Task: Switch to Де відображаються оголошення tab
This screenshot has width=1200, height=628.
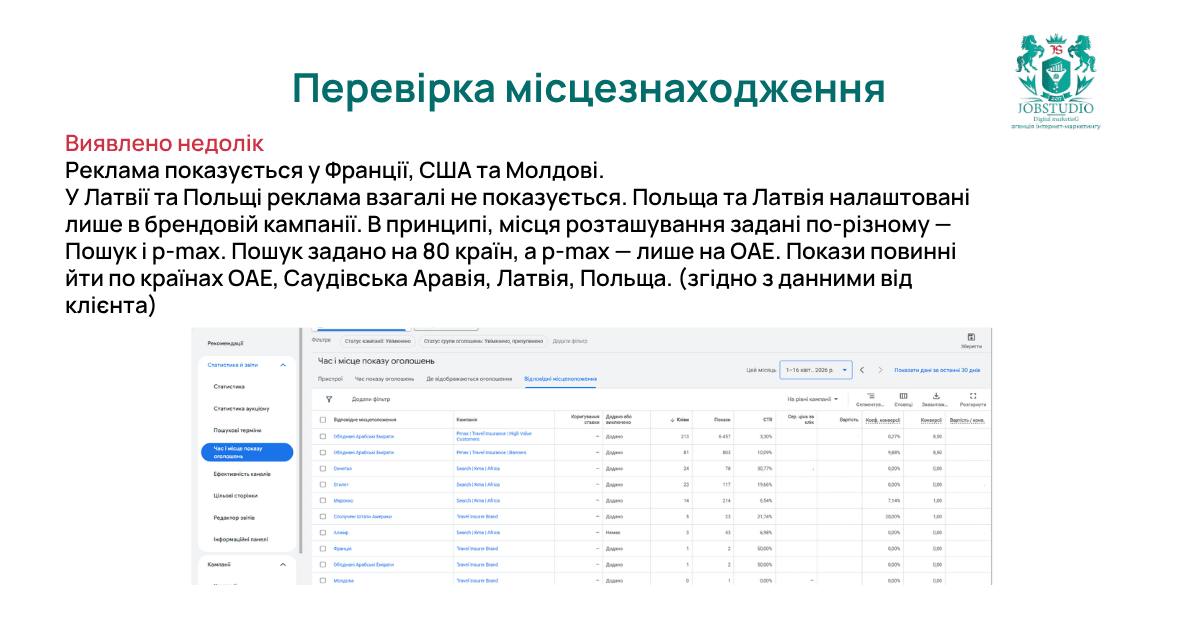Action: pyautogui.click(x=469, y=379)
